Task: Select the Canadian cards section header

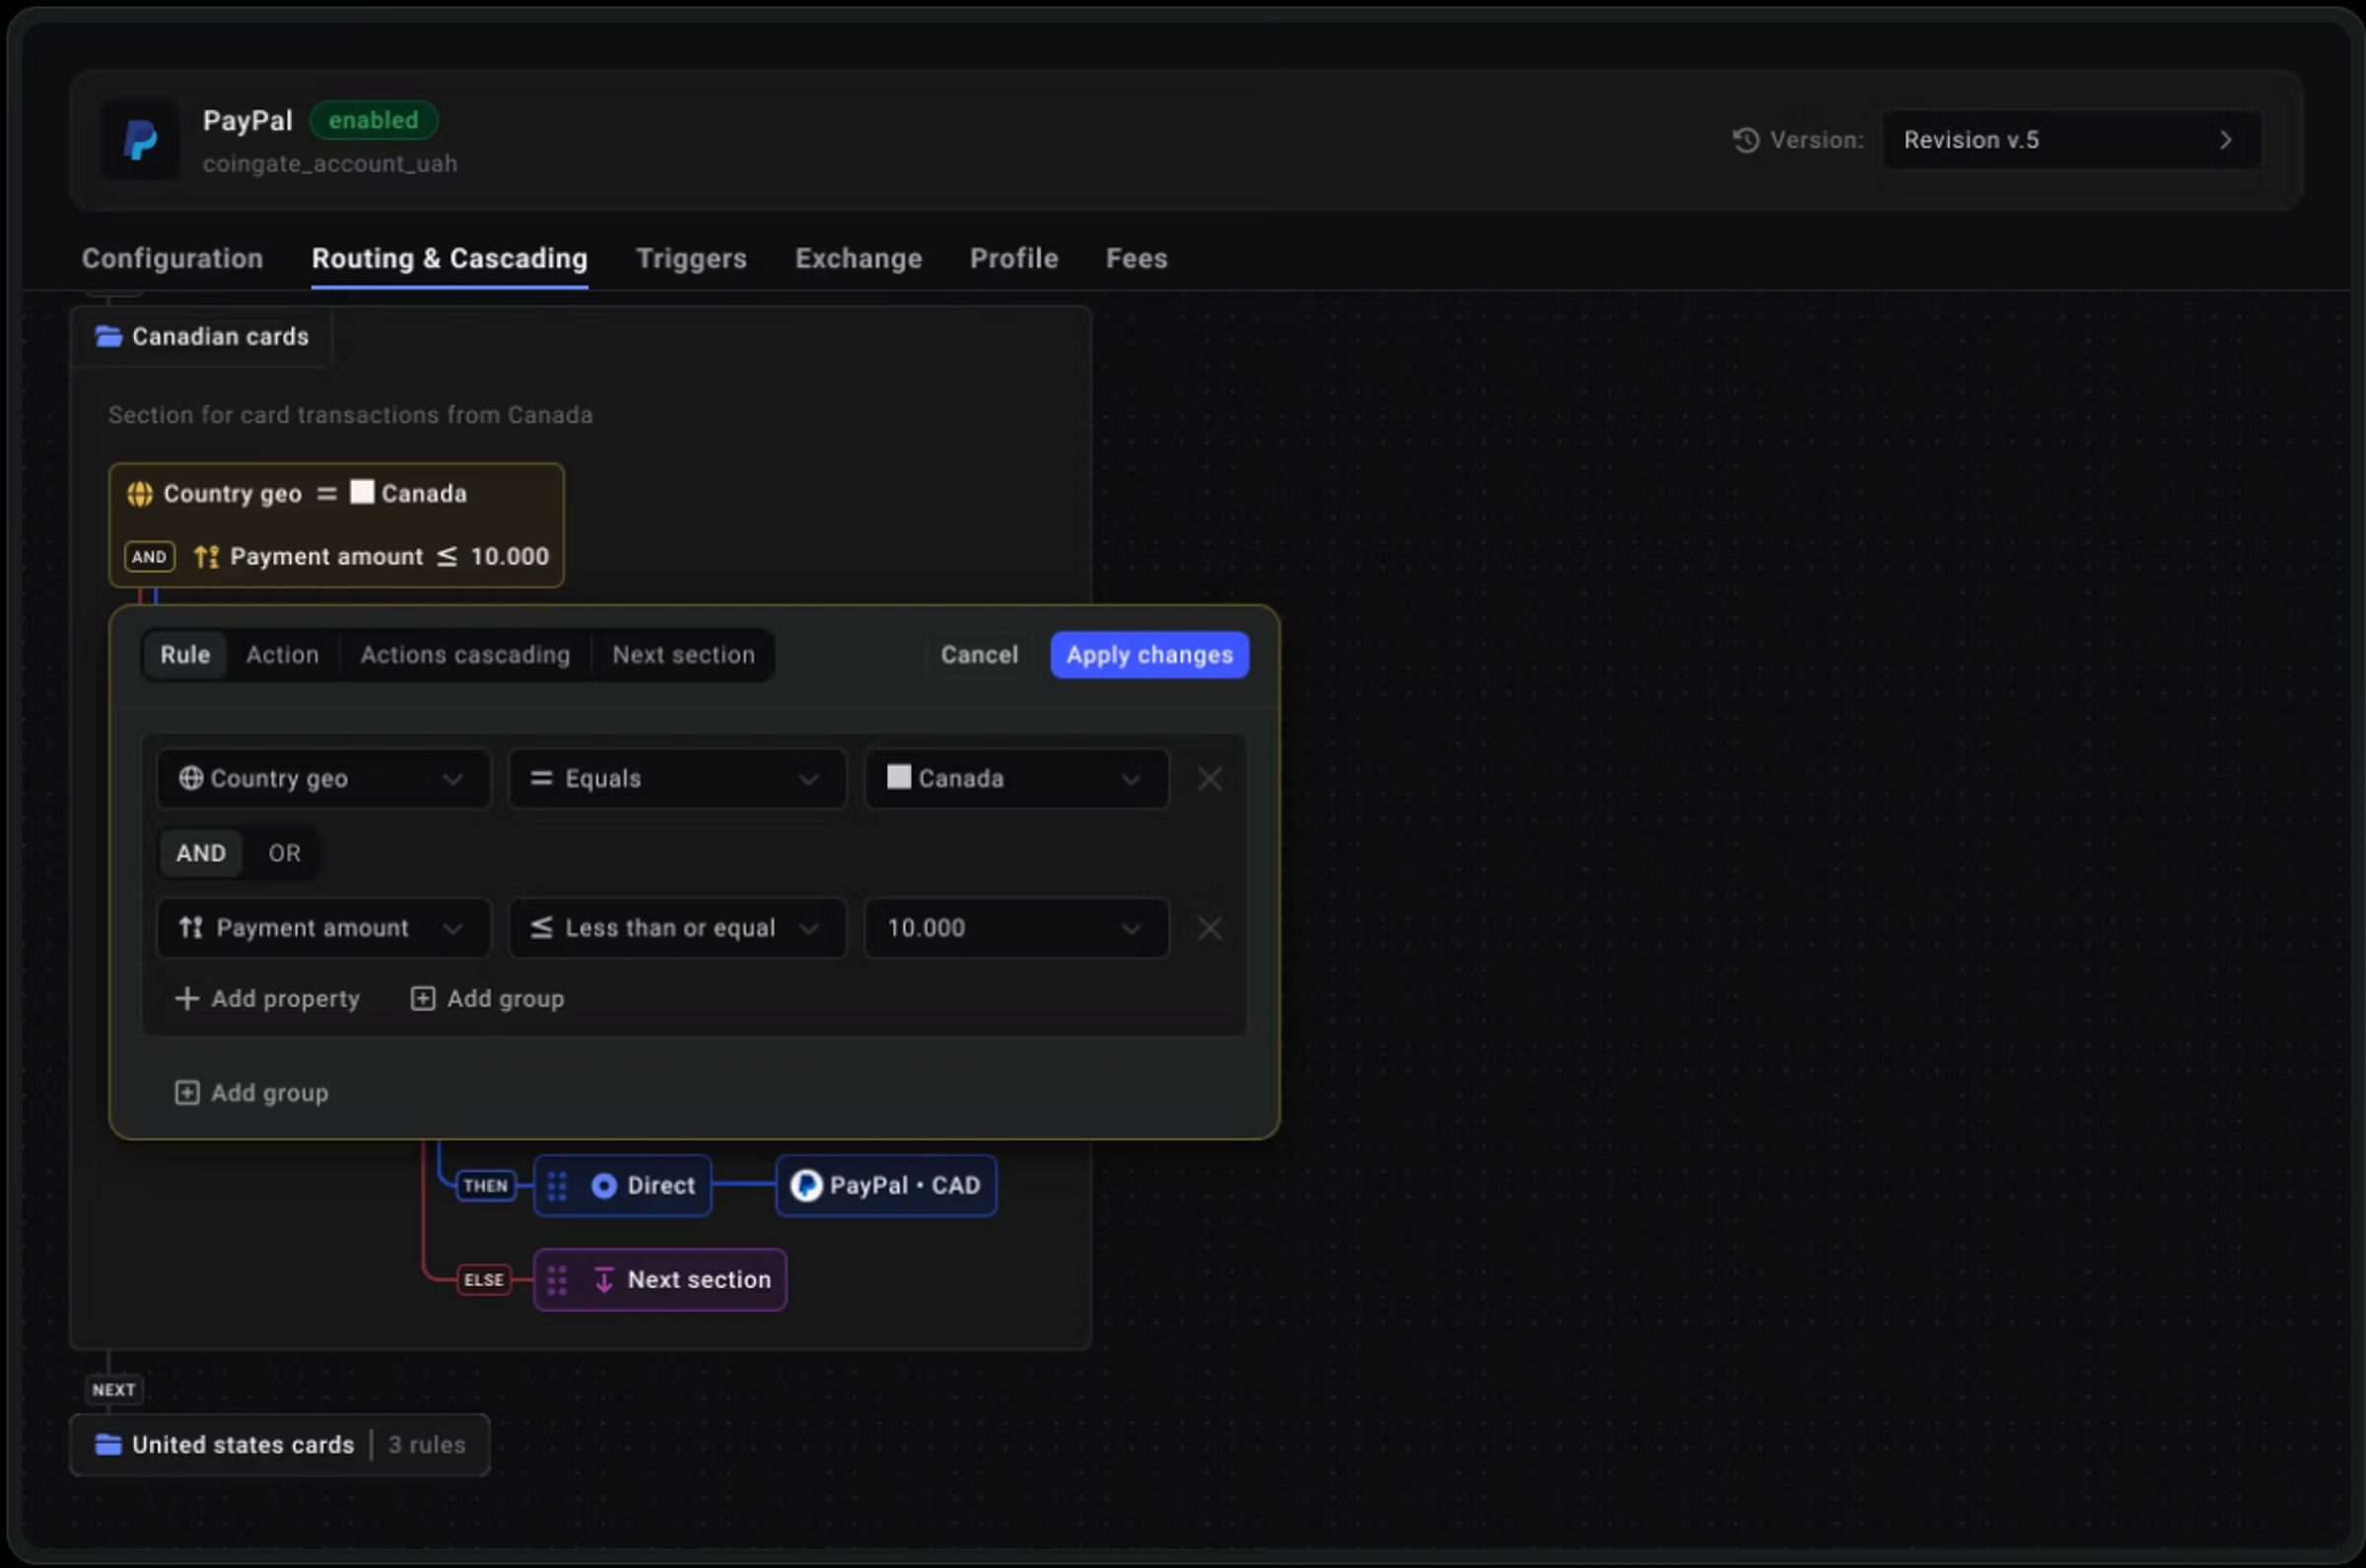Action: (201, 337)
